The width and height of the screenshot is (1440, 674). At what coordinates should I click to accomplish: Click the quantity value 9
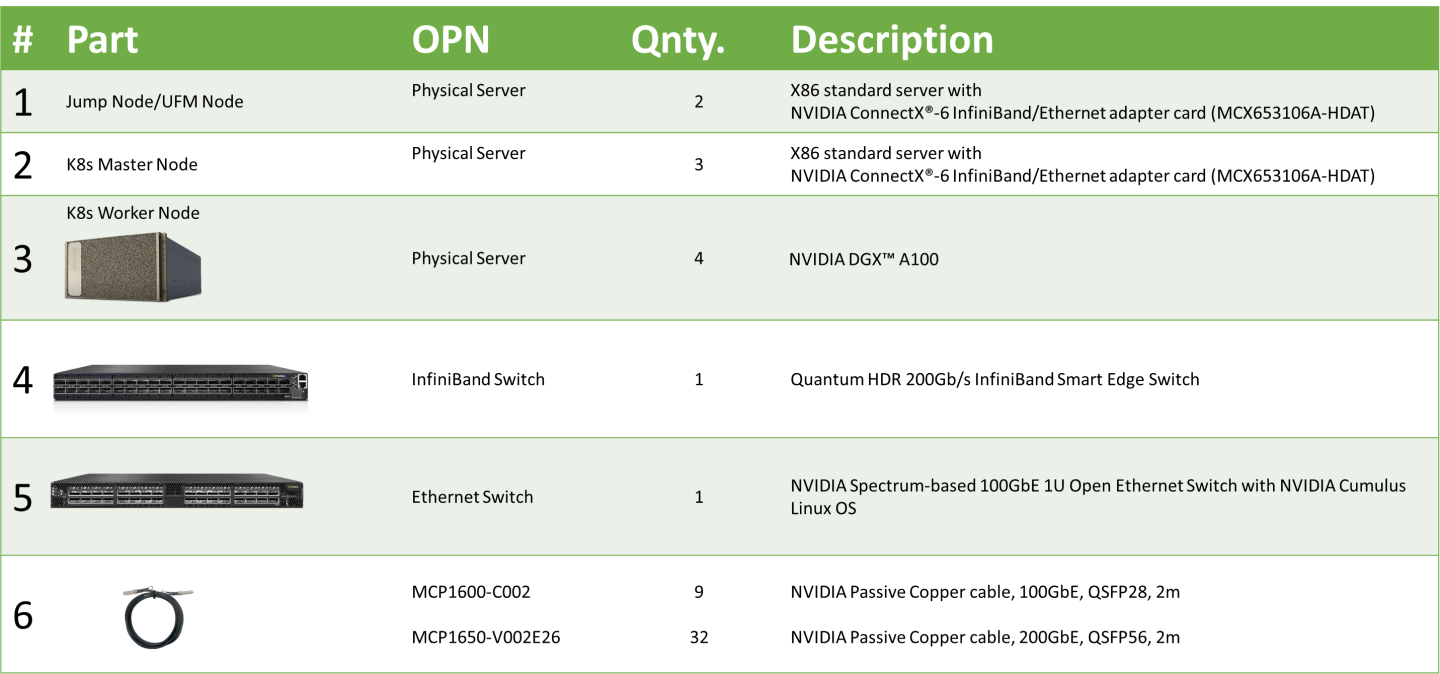point(699,592)
